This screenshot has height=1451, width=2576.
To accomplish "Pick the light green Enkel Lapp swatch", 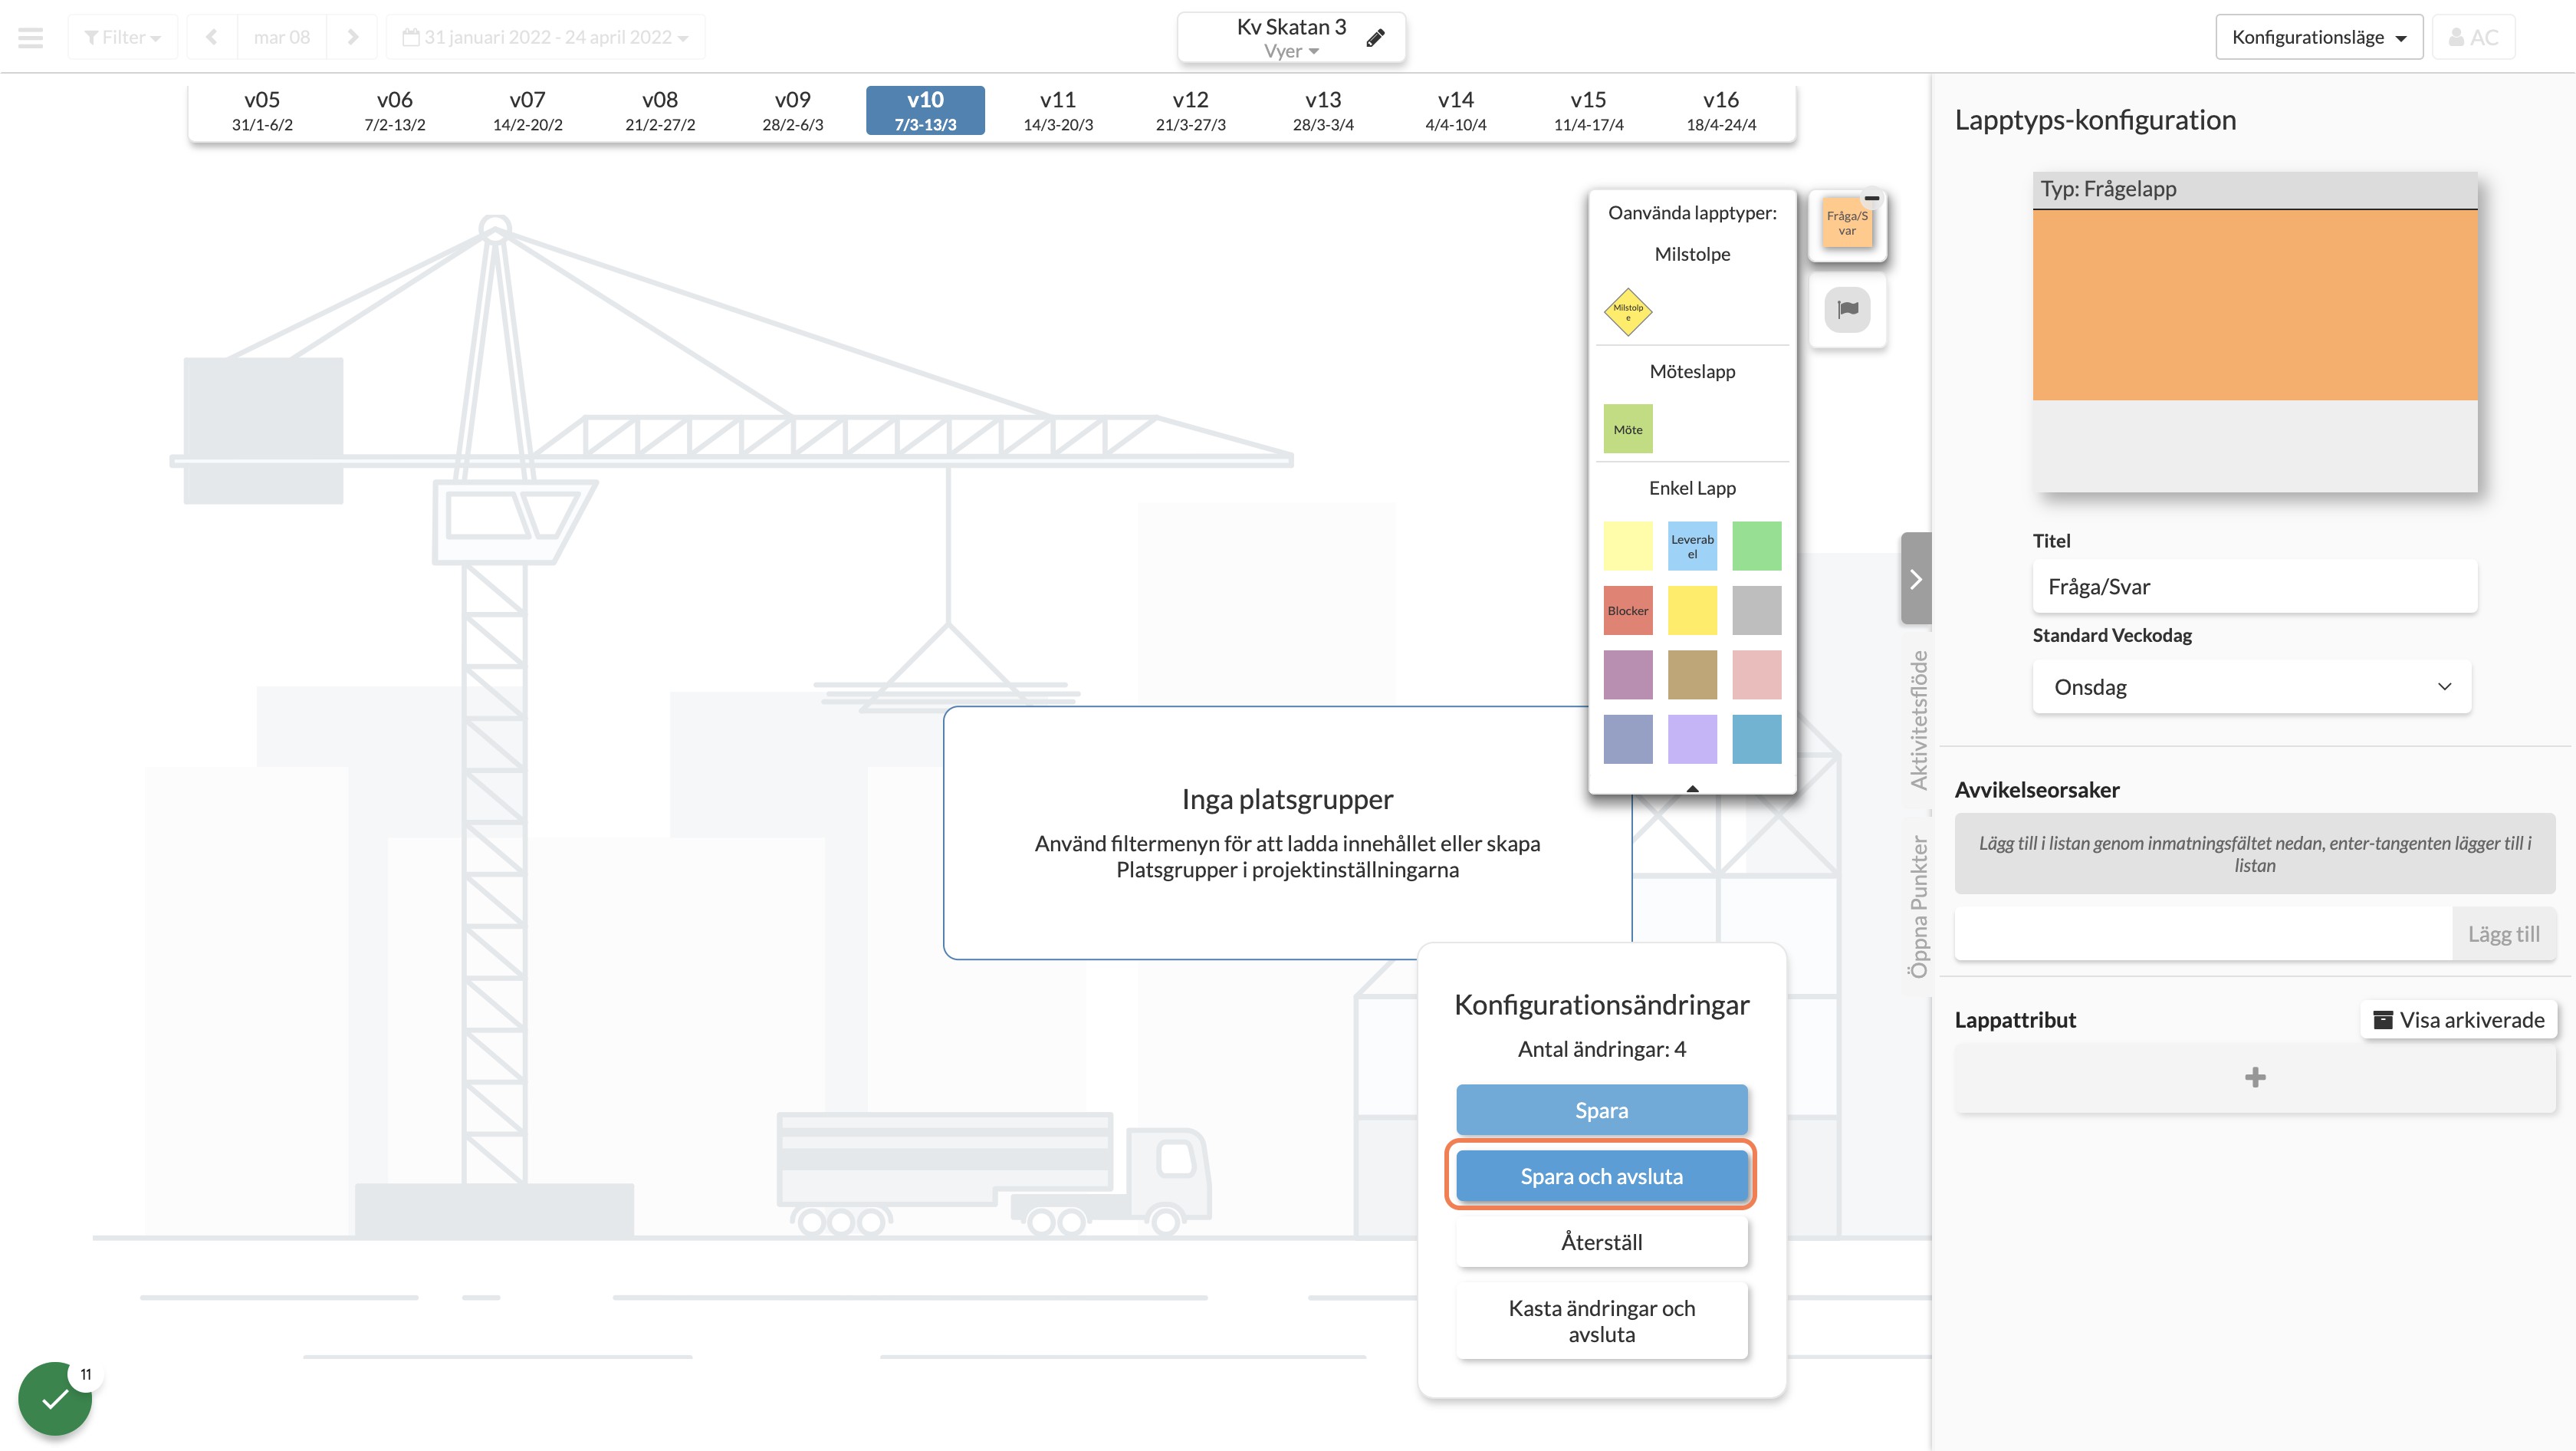I will (x=1757, y=546).
